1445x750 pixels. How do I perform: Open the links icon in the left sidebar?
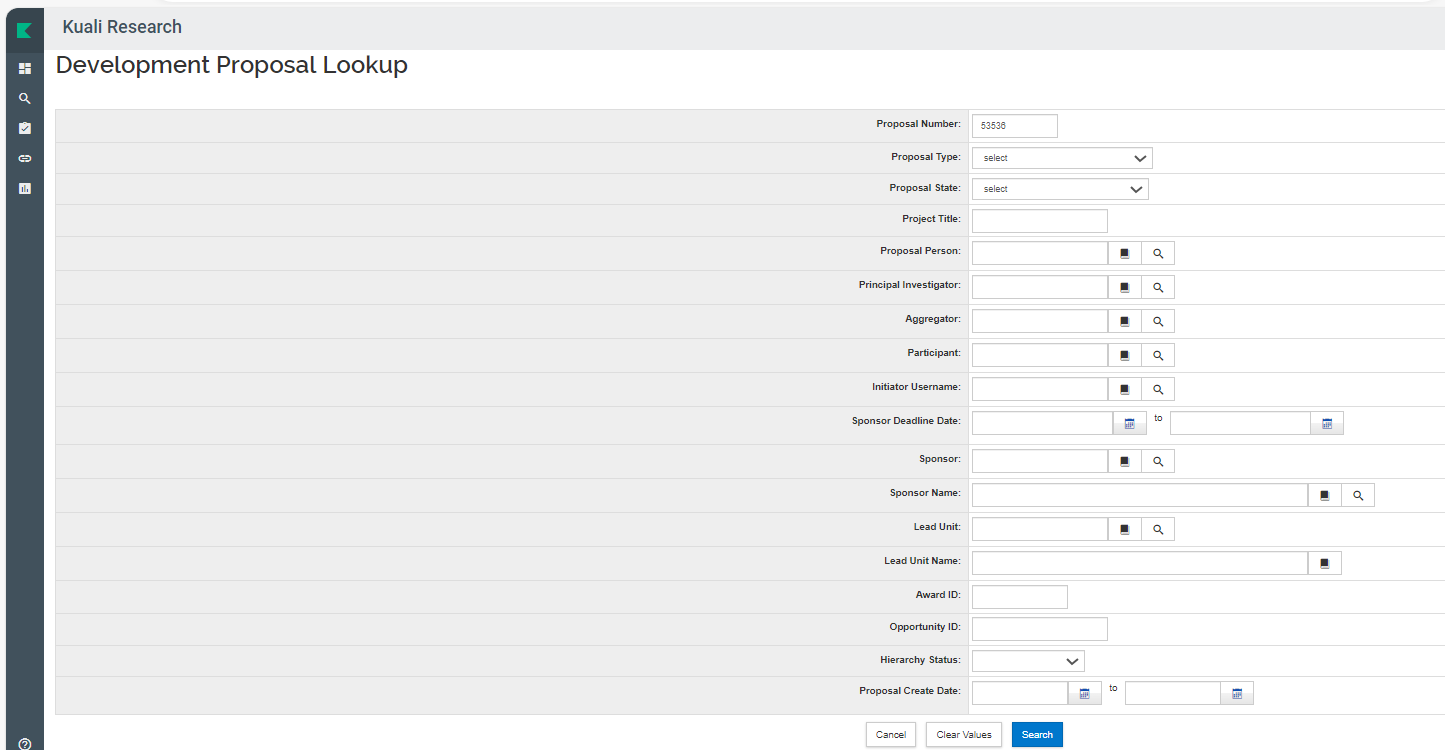[x=25, y=158]
